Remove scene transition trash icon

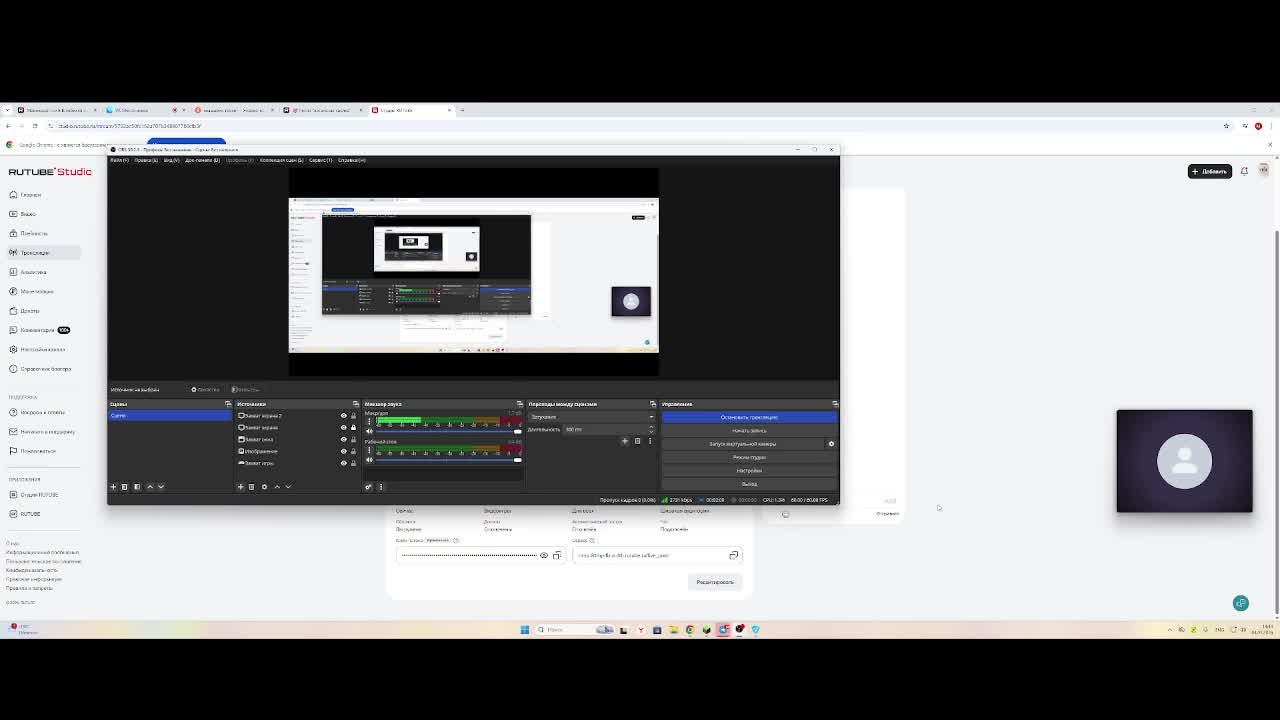637,441
